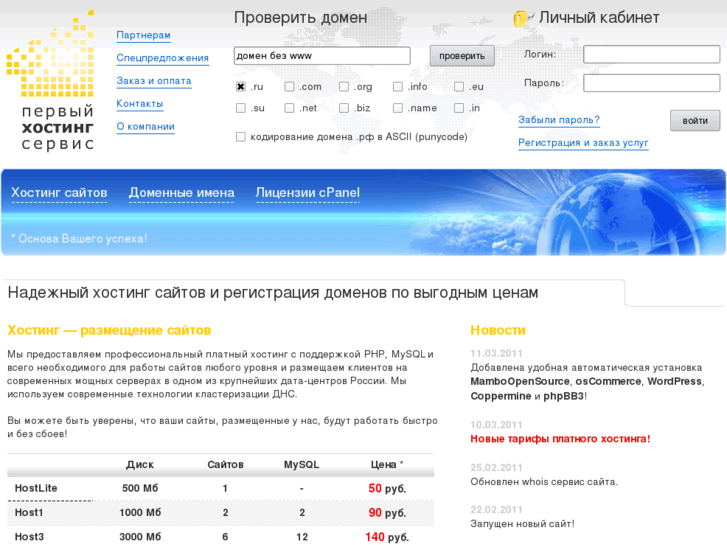
Task: Enable the .su domain checkbox
Action: pos(241,108)
